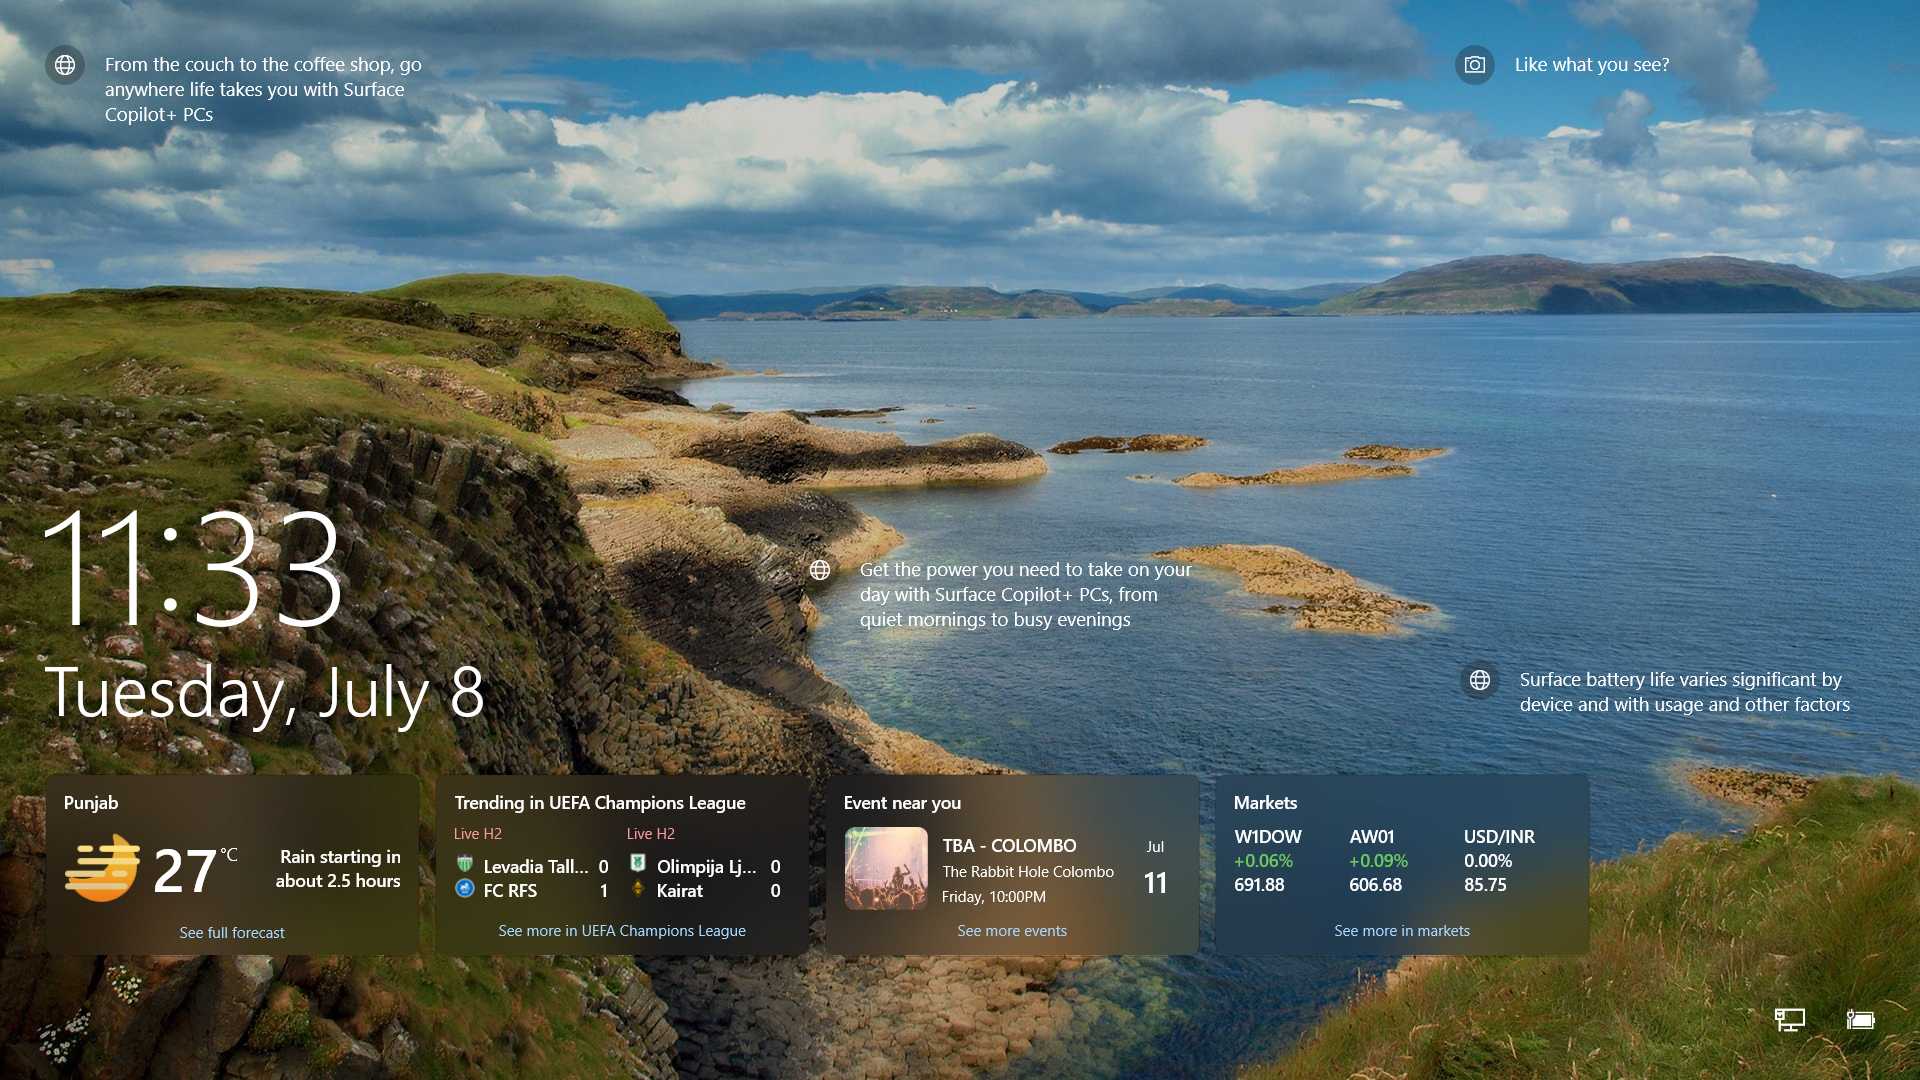Click the globe icon beside Surface battery life text

pos(1480,680)
